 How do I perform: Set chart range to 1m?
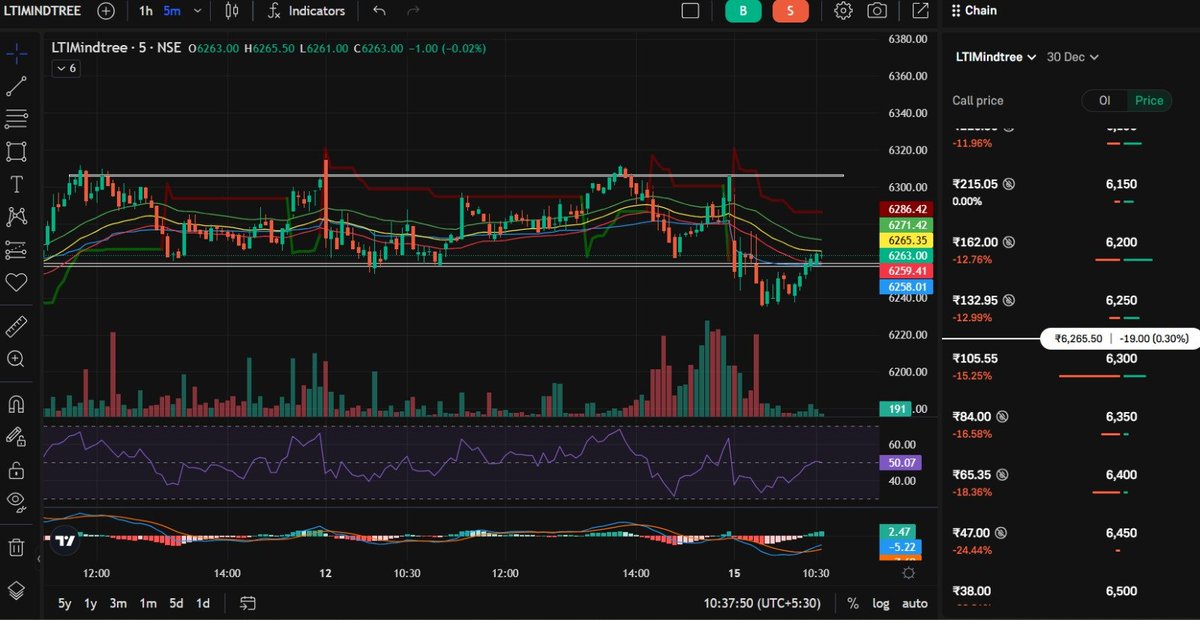coord(147,603)
